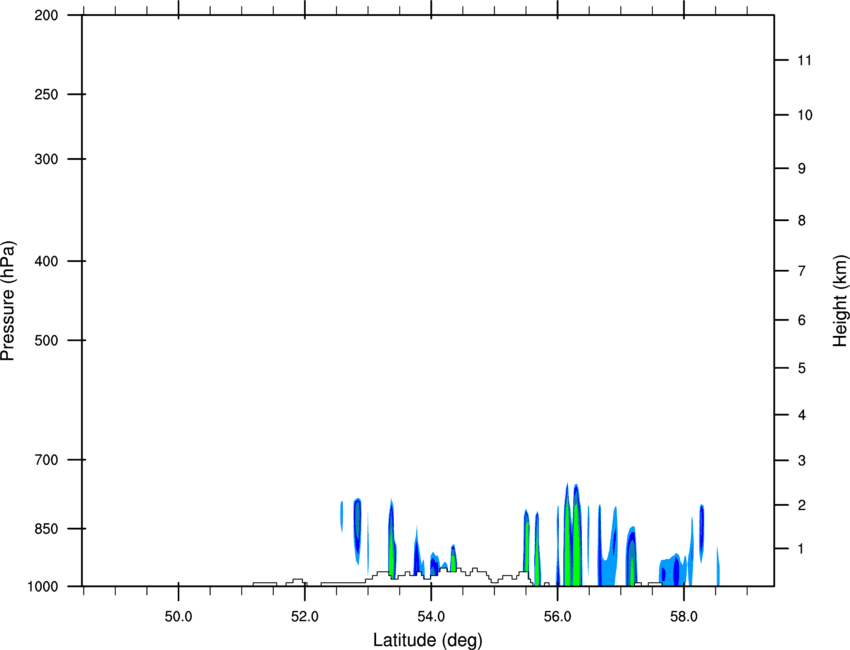Viewport: 850px width, 650px height.
Task: Click the Pressure (hPa) axis title
Action: (x=8, y=301)
